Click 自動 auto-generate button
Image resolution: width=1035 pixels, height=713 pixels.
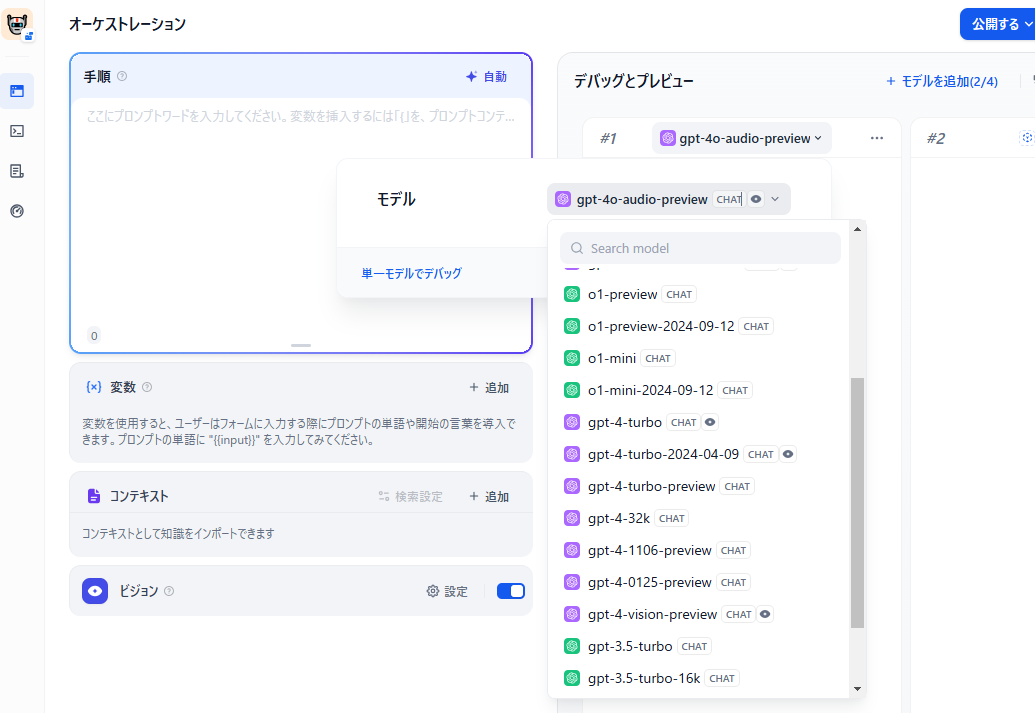click(x=486, y=77)
